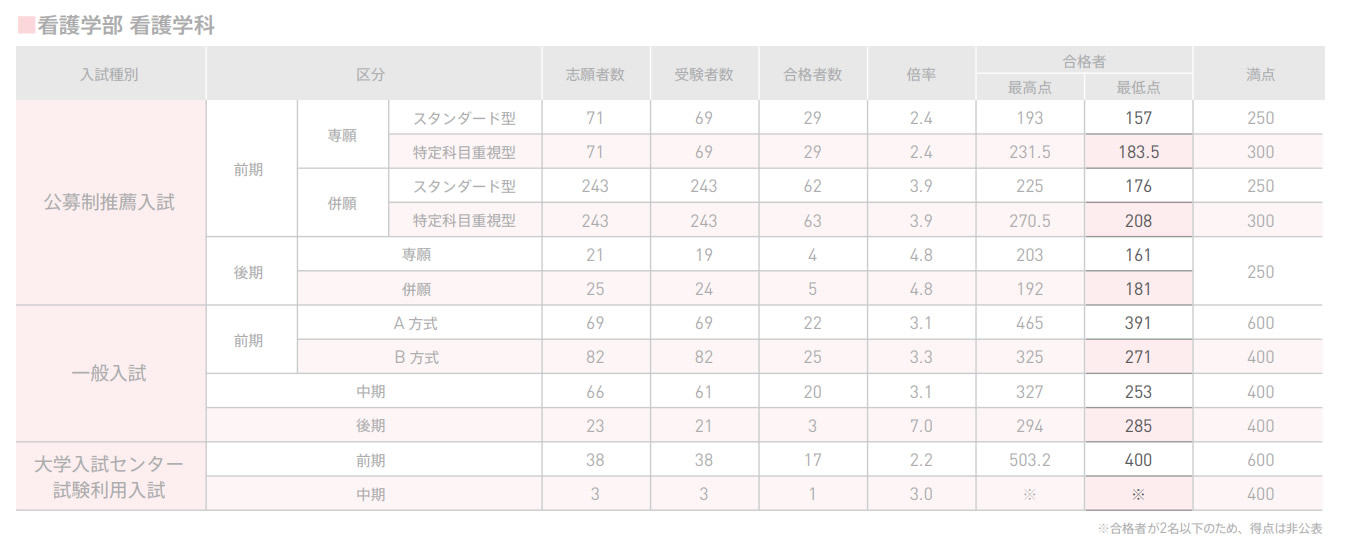The width and height of the screenshot is (1352, 551).
Task: Select the 合格者数 column header
Action: point(812,74)
